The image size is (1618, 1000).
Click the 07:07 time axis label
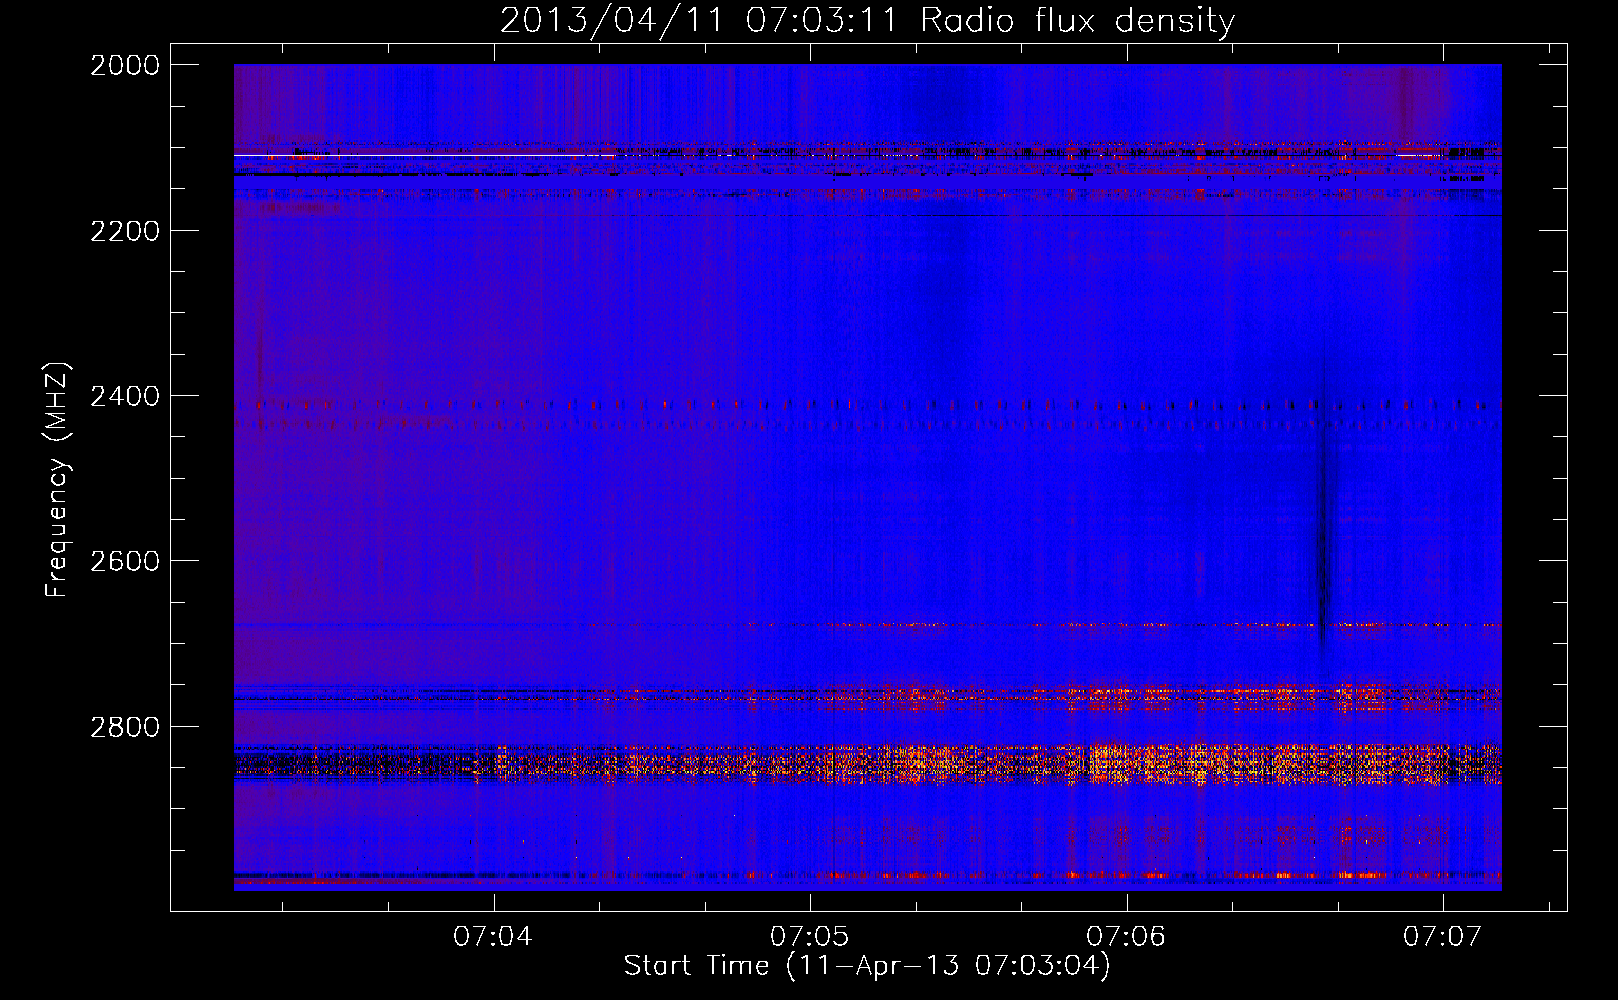coord(1442,936)
